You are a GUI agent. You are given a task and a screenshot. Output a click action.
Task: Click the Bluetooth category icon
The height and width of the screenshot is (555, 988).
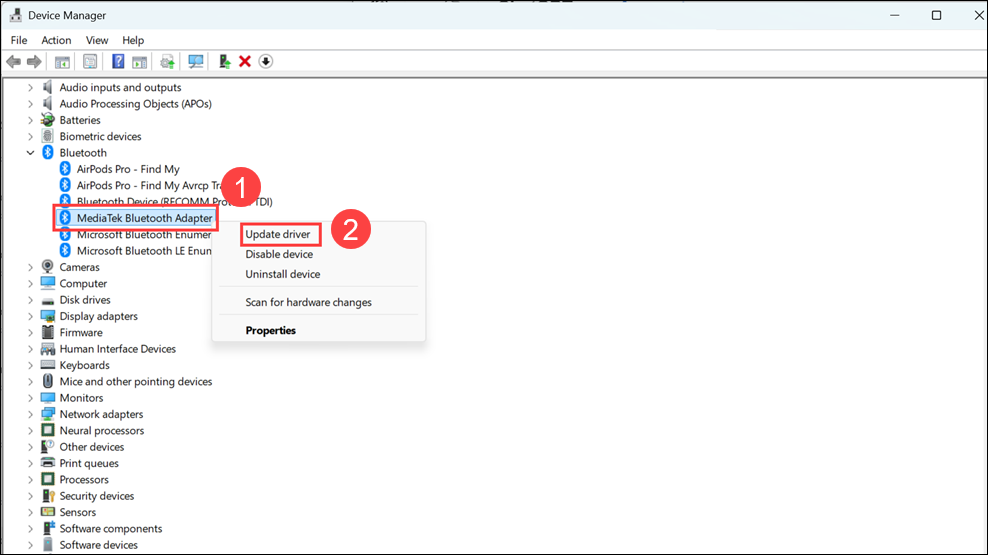point(47,152)
